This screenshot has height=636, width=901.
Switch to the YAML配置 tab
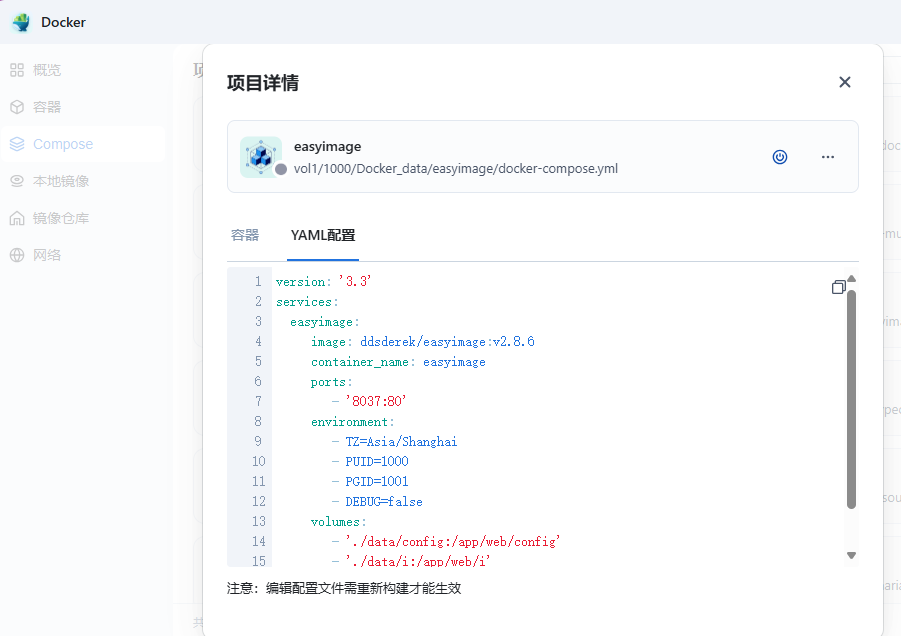[x=323, y=235]
